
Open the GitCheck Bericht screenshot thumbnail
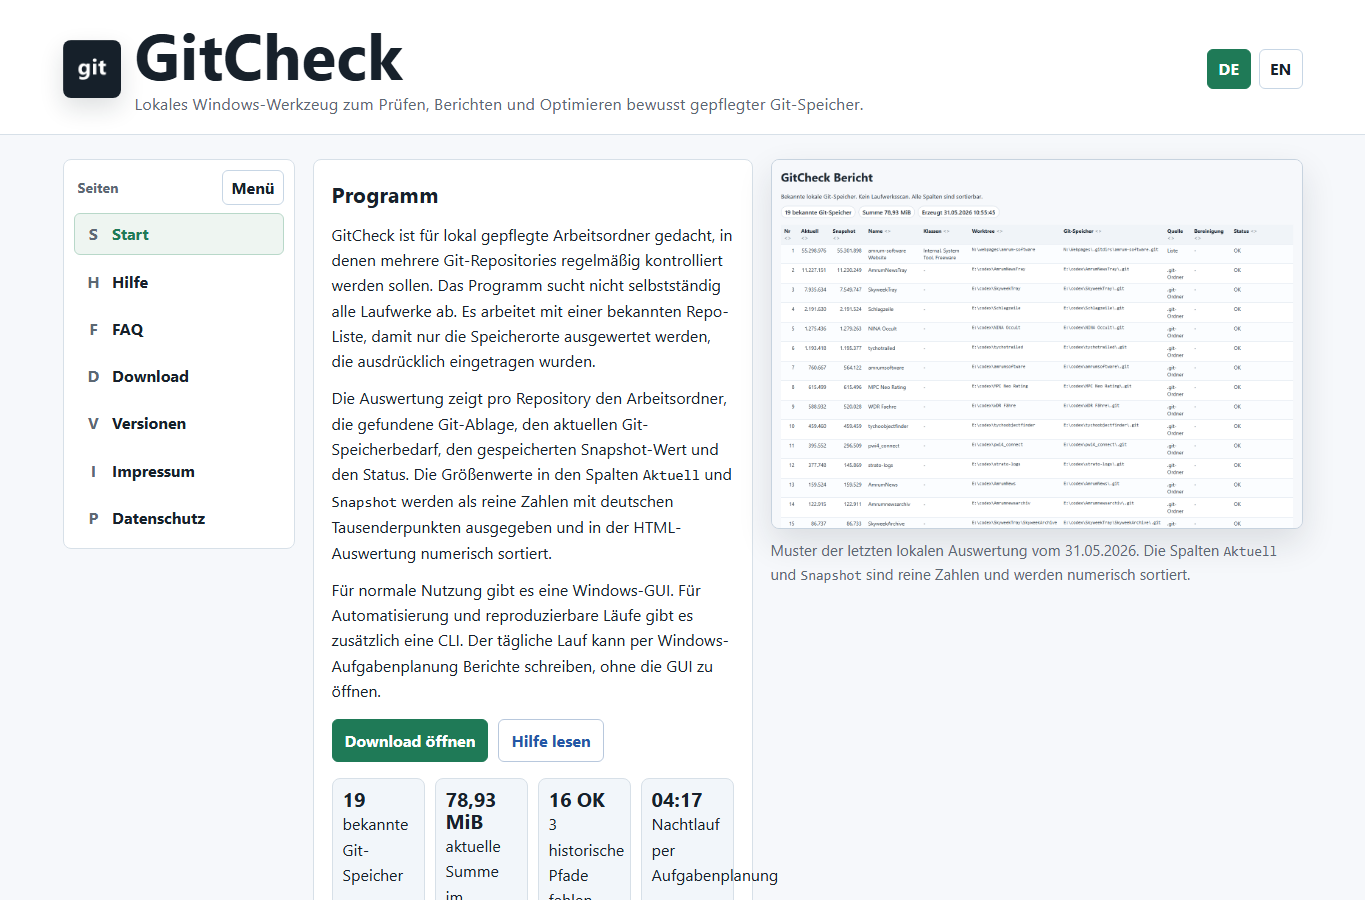click(x=1037, y=344)
